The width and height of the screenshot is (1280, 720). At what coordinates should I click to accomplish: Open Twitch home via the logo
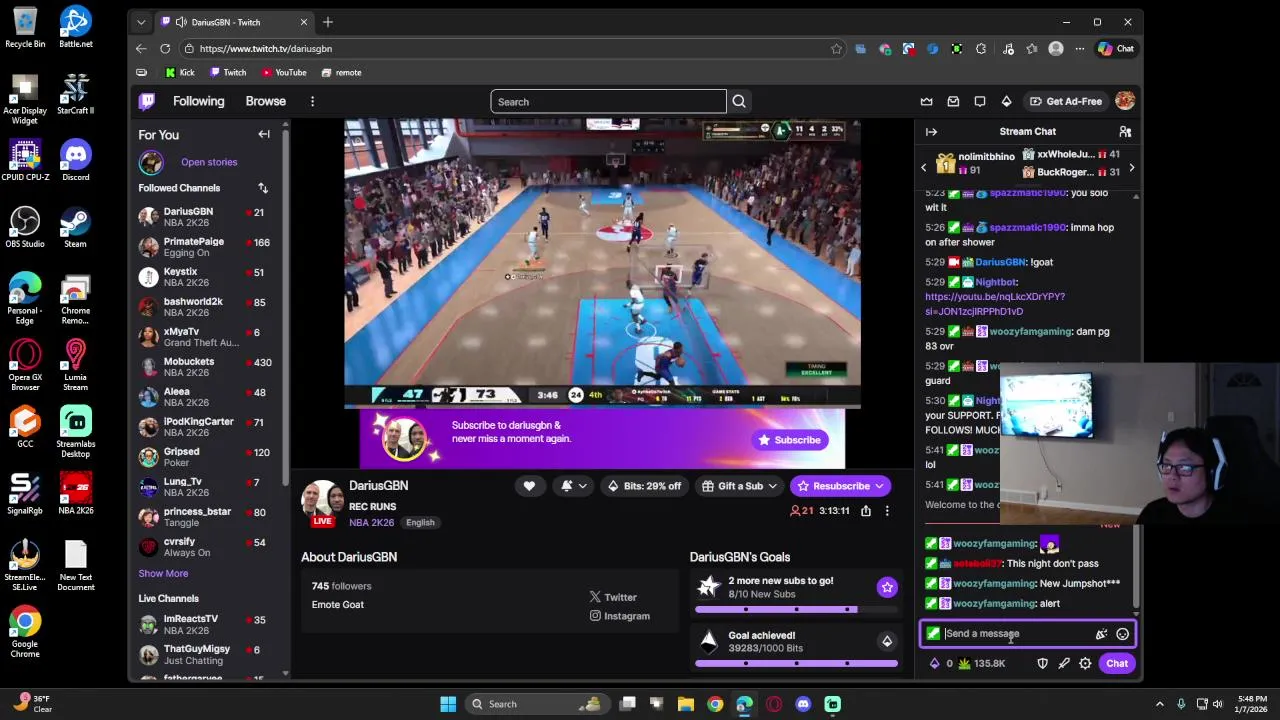point(147,101)
